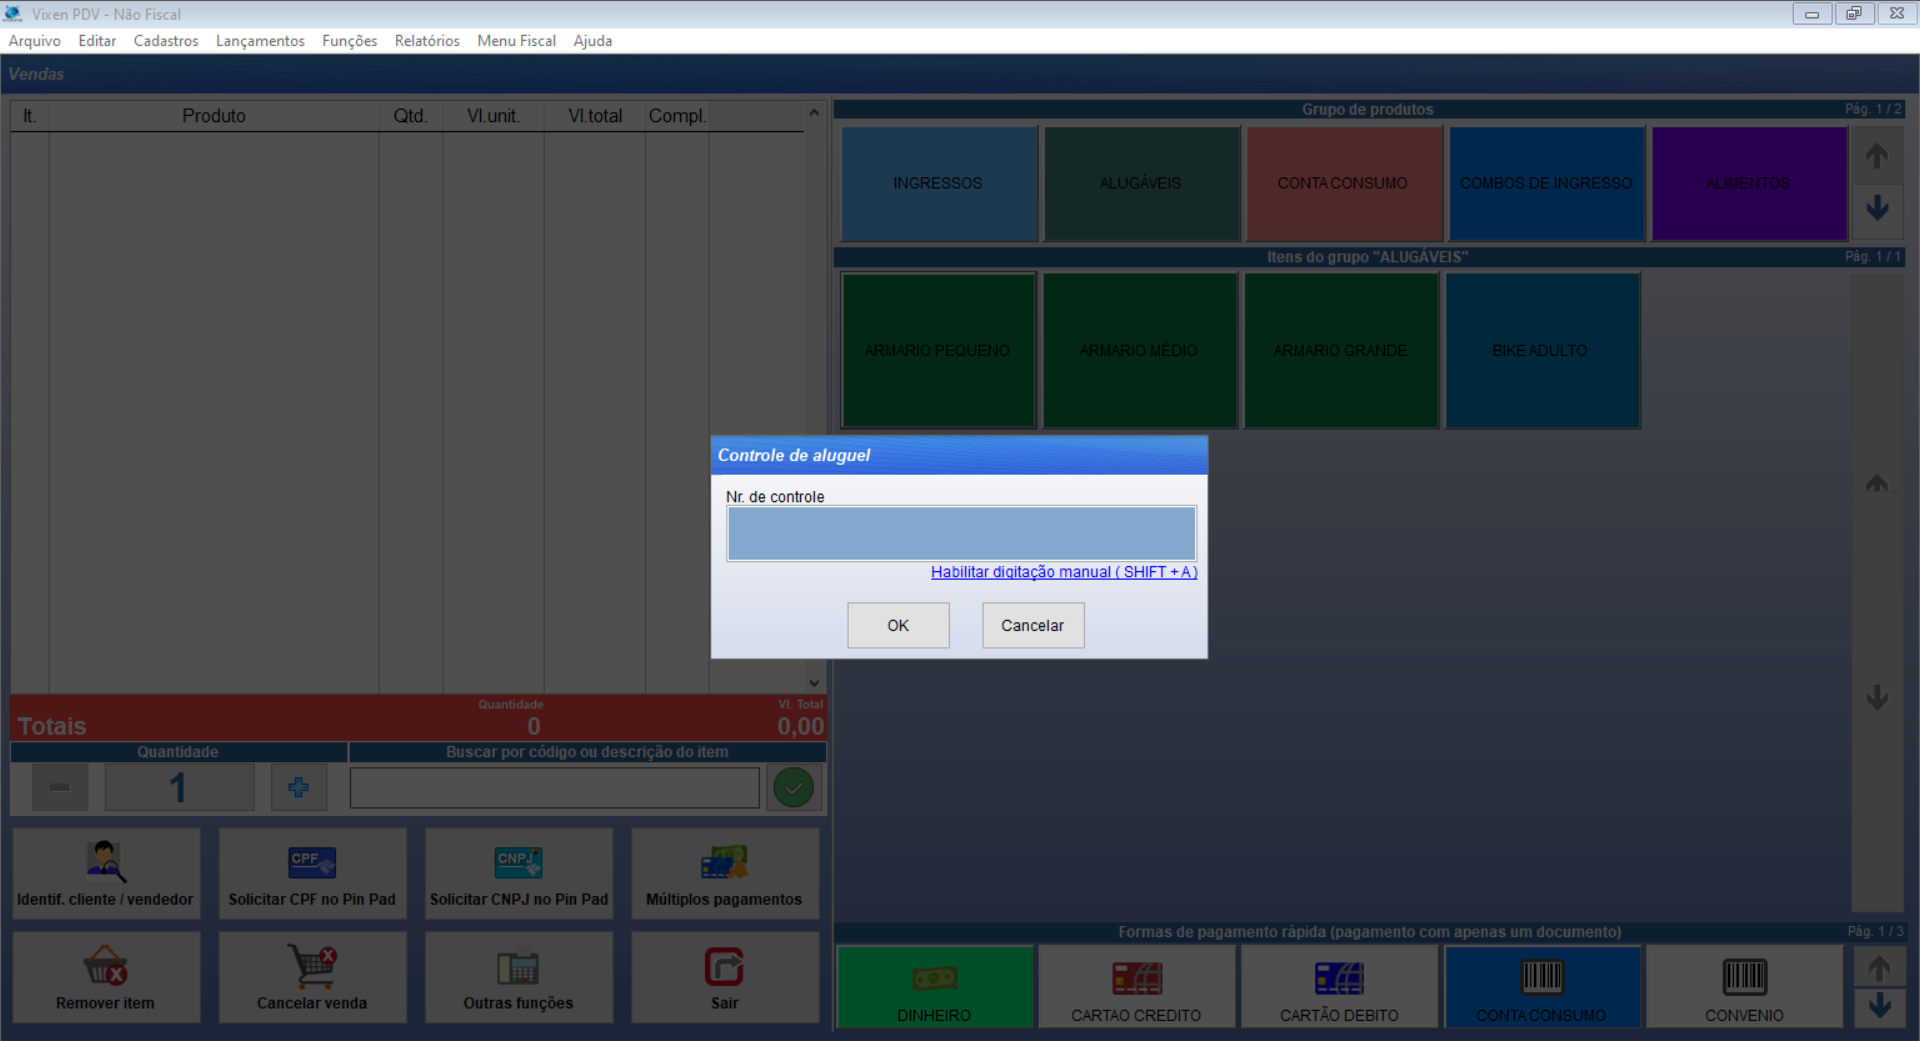This screenshot has width=1920, height=1041.
Task: Pay with CARTAO CREDITO
Action: coord(1137,986)
